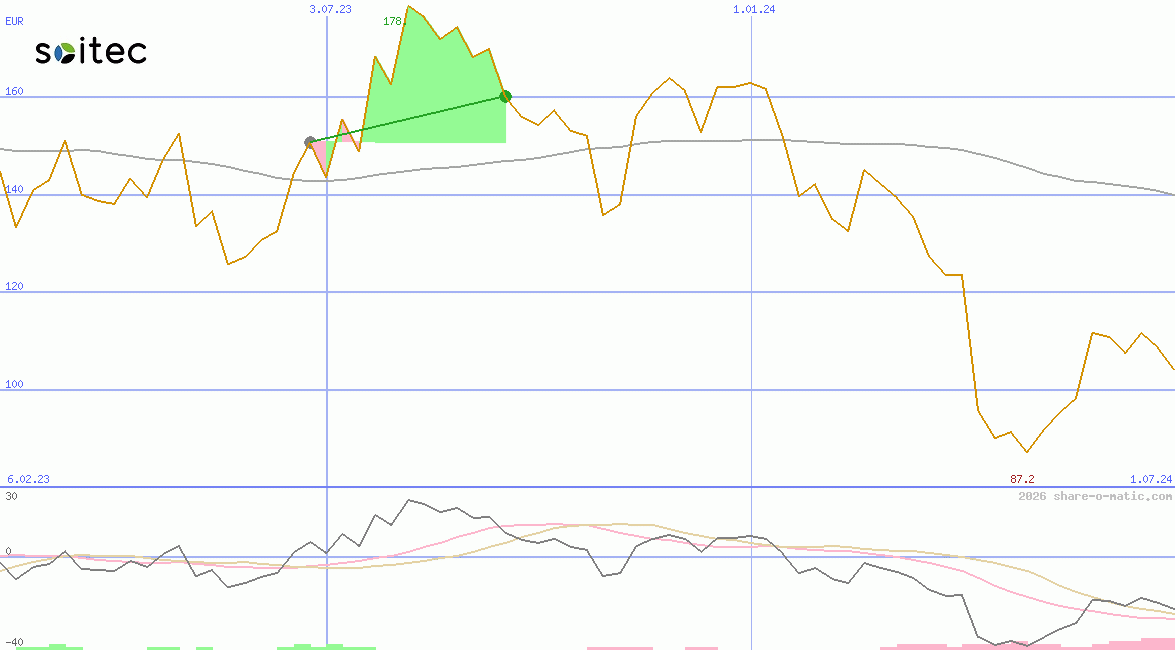
Task: Click the pink shaded loss area
Action: 321,155
